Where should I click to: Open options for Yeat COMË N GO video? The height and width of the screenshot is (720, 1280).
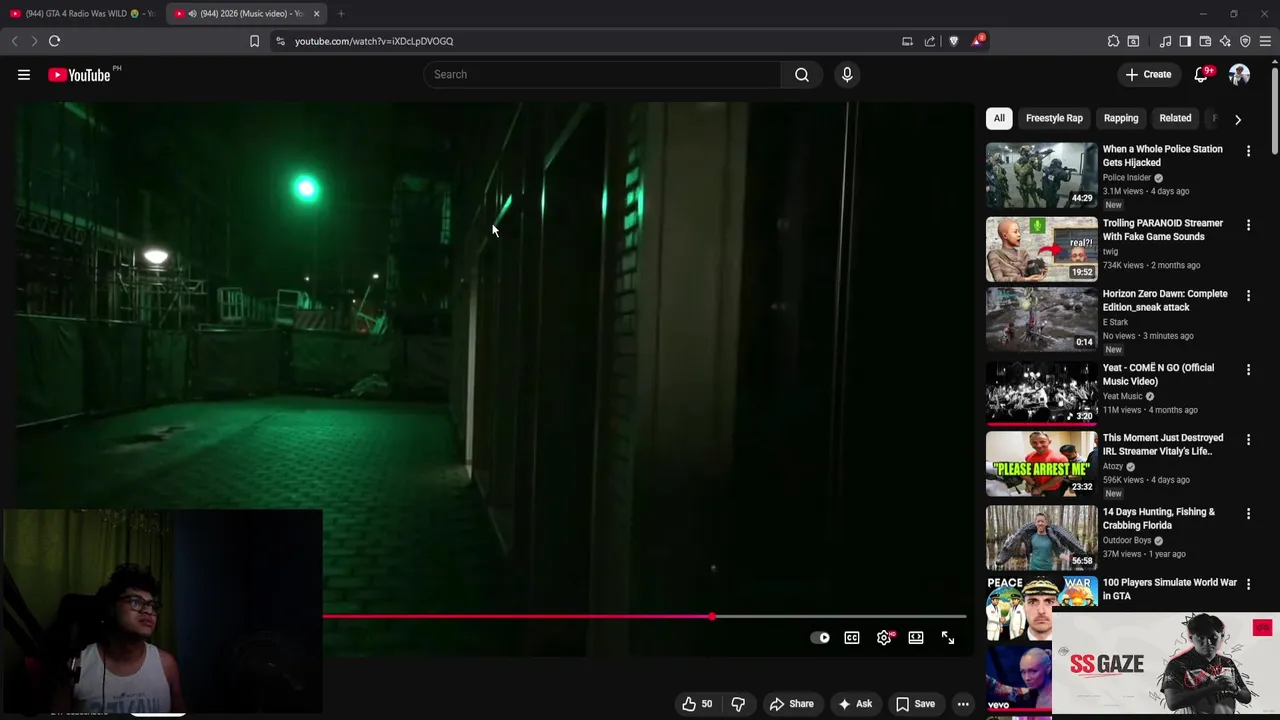(1248, 370)
